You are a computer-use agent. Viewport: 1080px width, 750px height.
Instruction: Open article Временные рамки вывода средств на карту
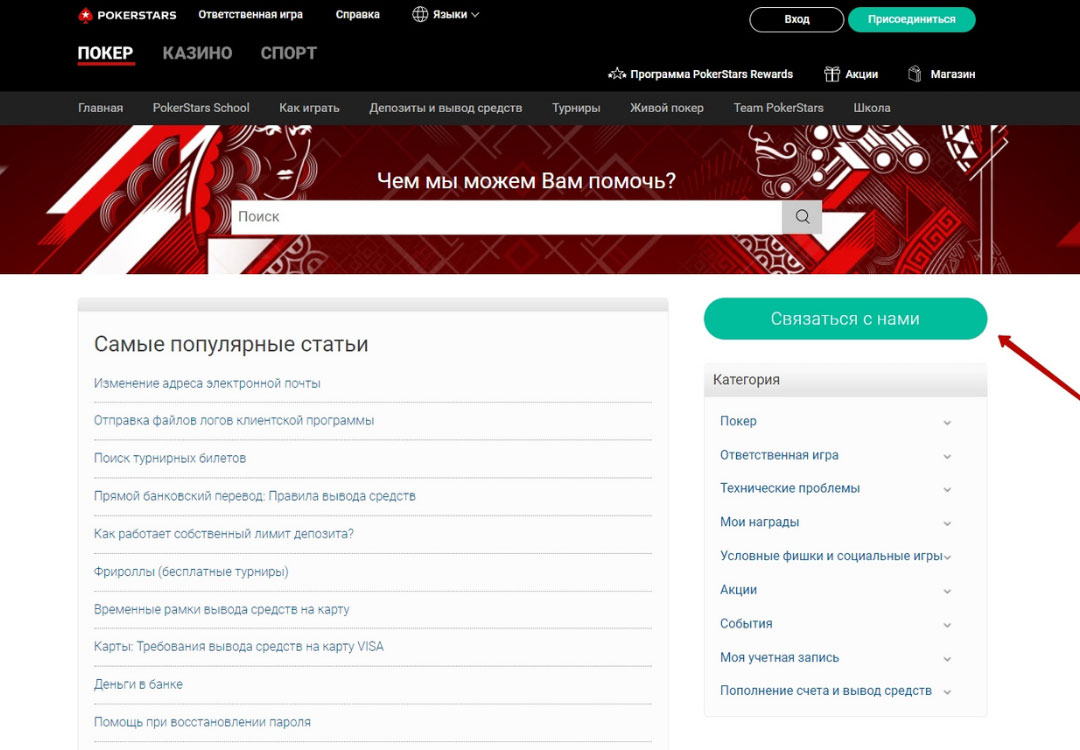click(x=222, y=610)
